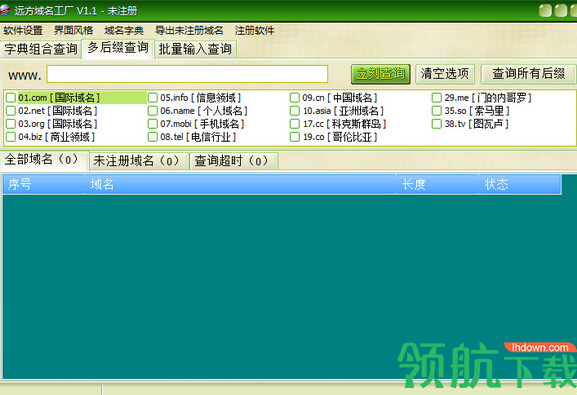This screenshot has width=577, height=395.
Task: Click the 查询所有后缀 button
Action: click(528, 74)
